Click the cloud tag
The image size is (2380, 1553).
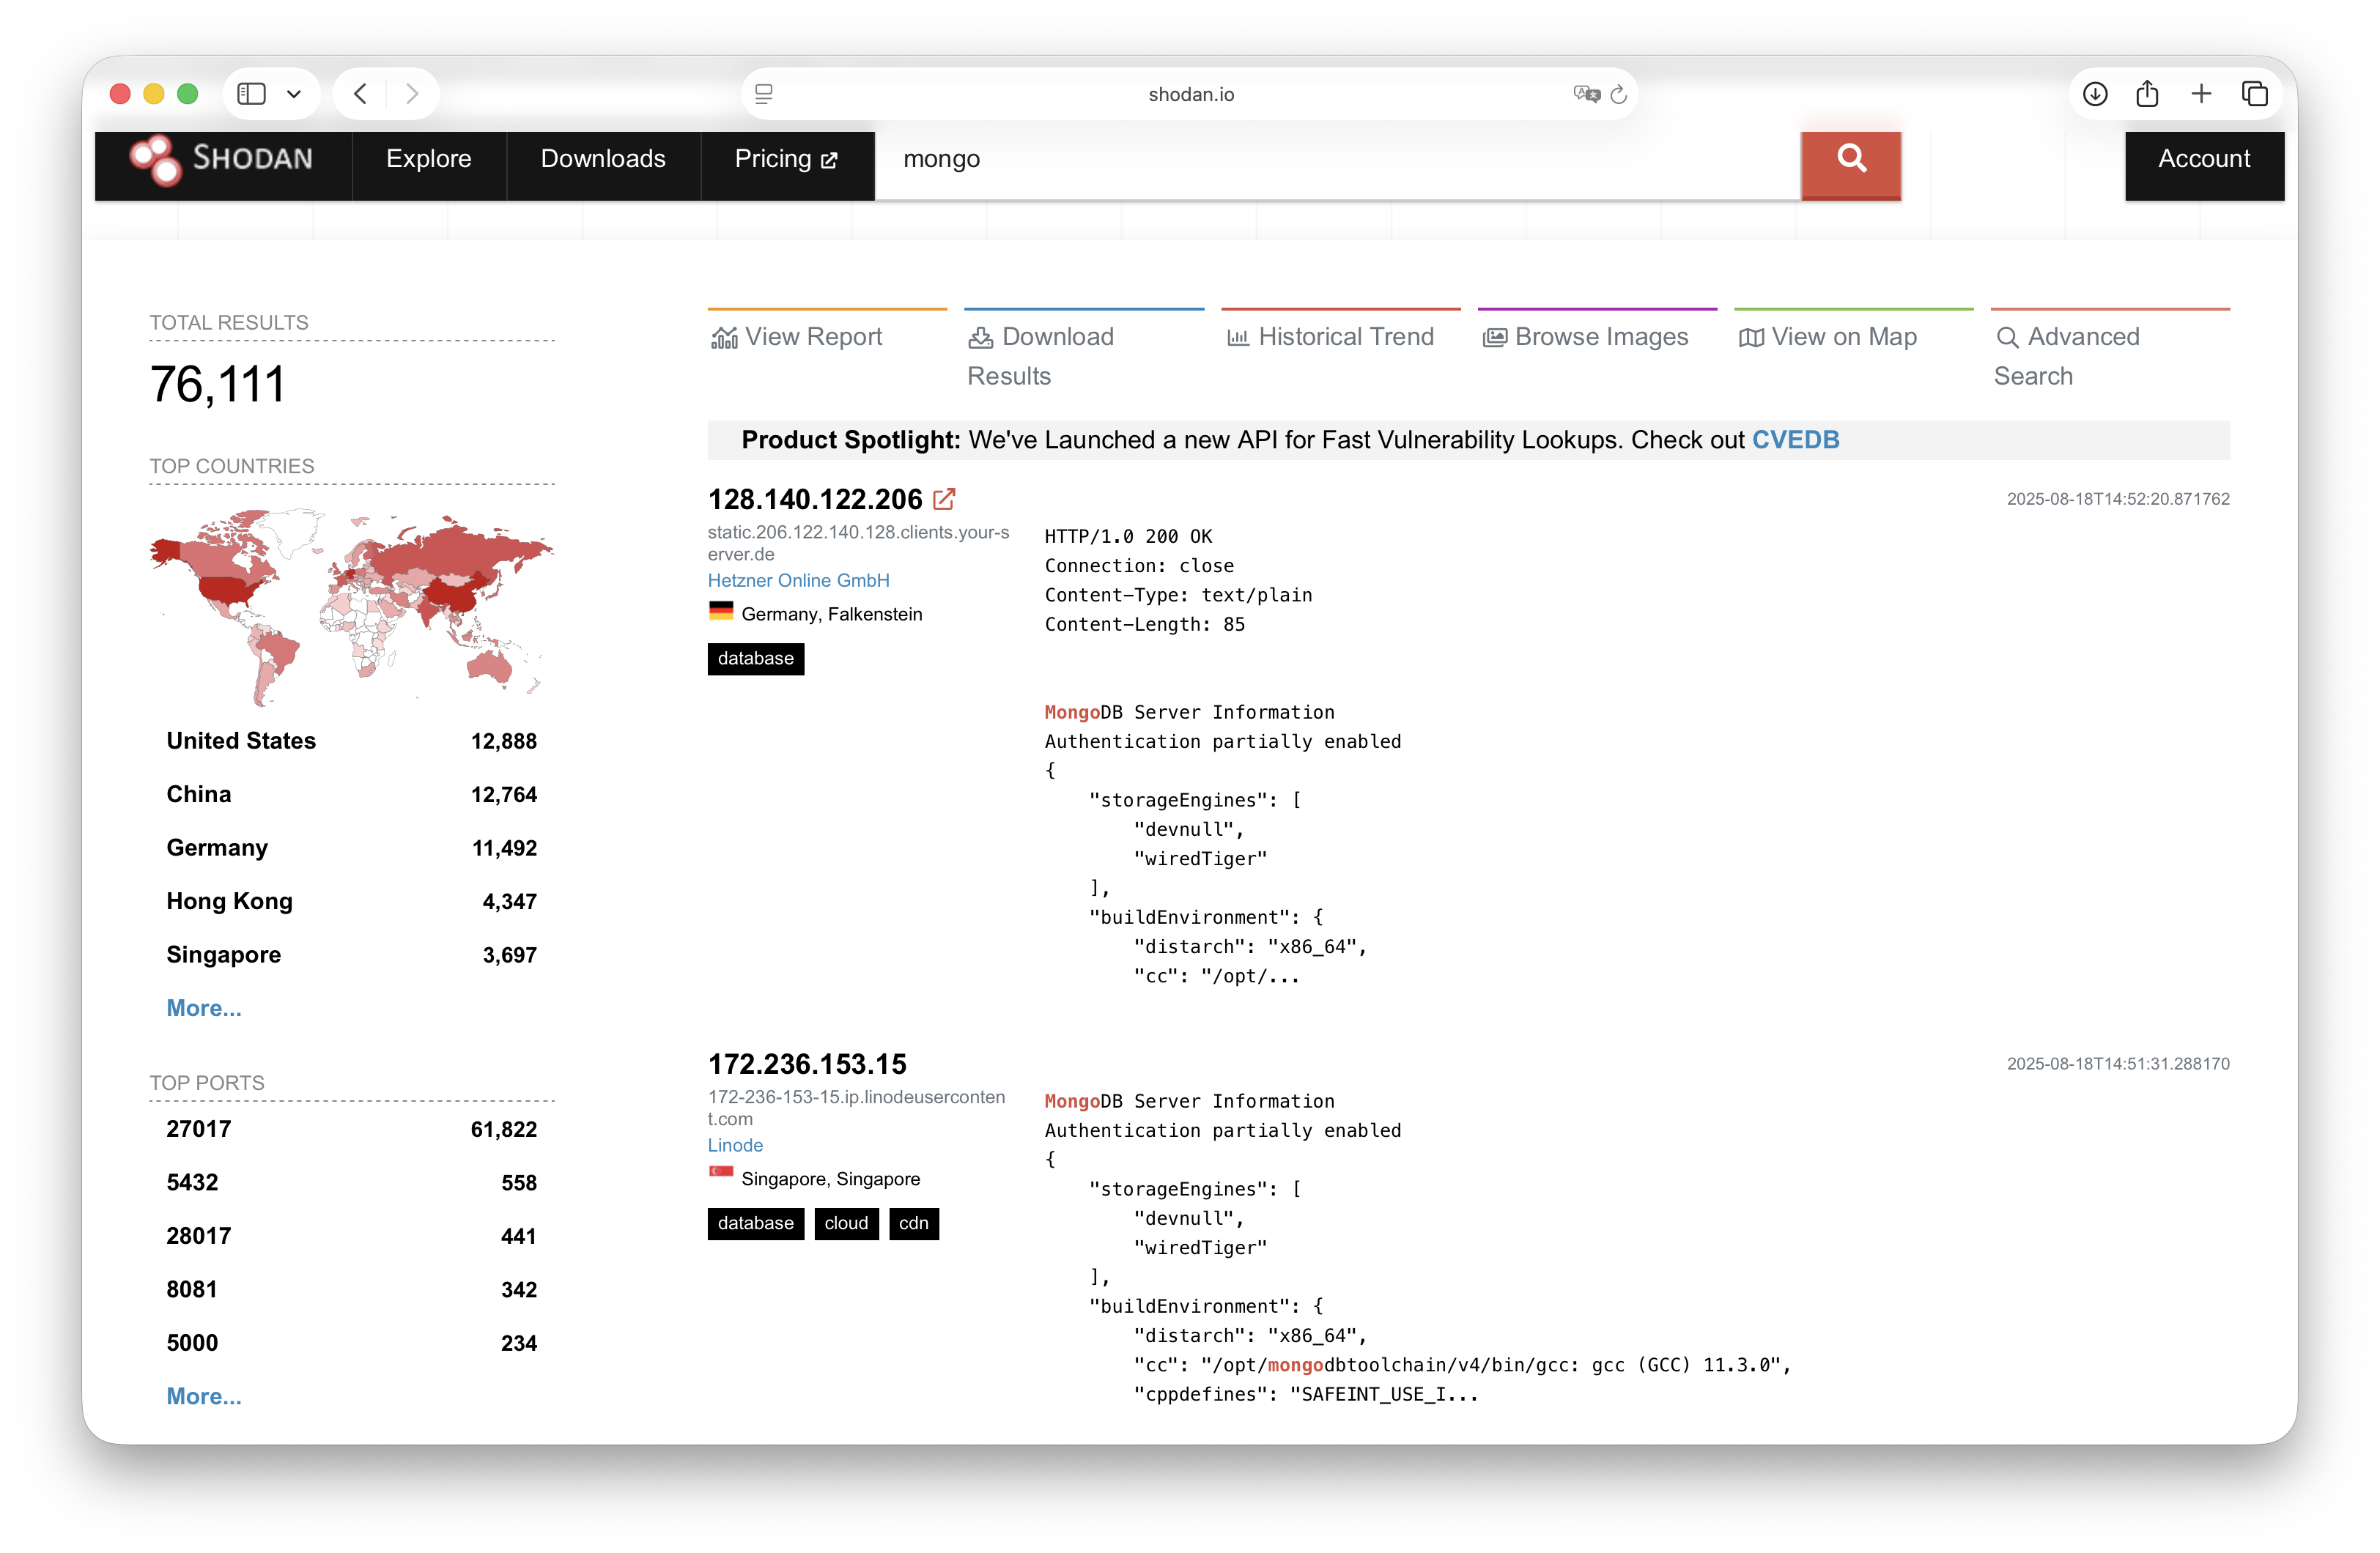[846, 1223]
